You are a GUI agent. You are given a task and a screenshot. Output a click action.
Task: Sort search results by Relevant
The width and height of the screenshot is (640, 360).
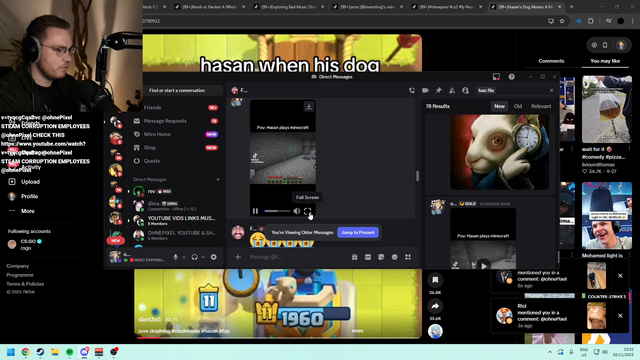tap(541, 106)
